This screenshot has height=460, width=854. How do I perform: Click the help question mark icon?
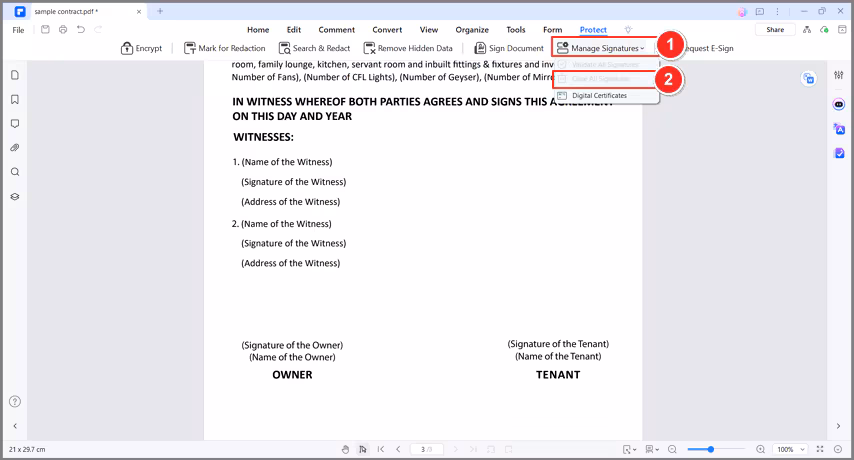(15, 402)
